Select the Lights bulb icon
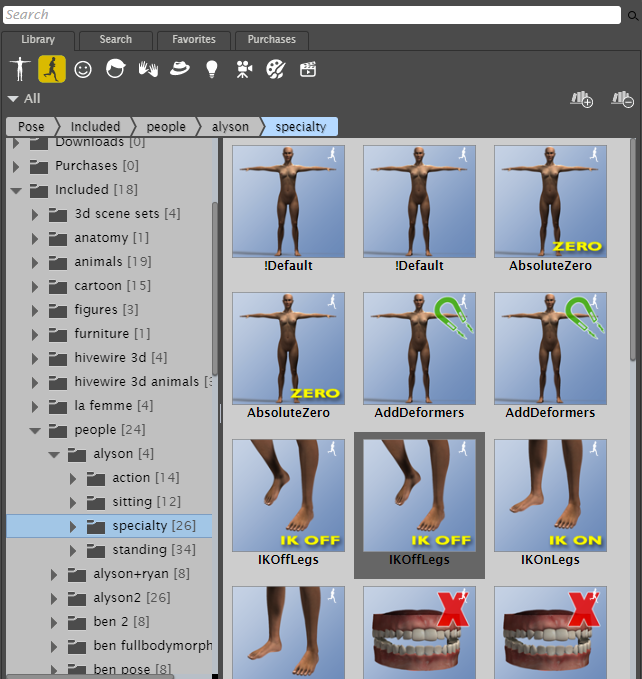The image size is (642, 679). [x=211, y=69]
